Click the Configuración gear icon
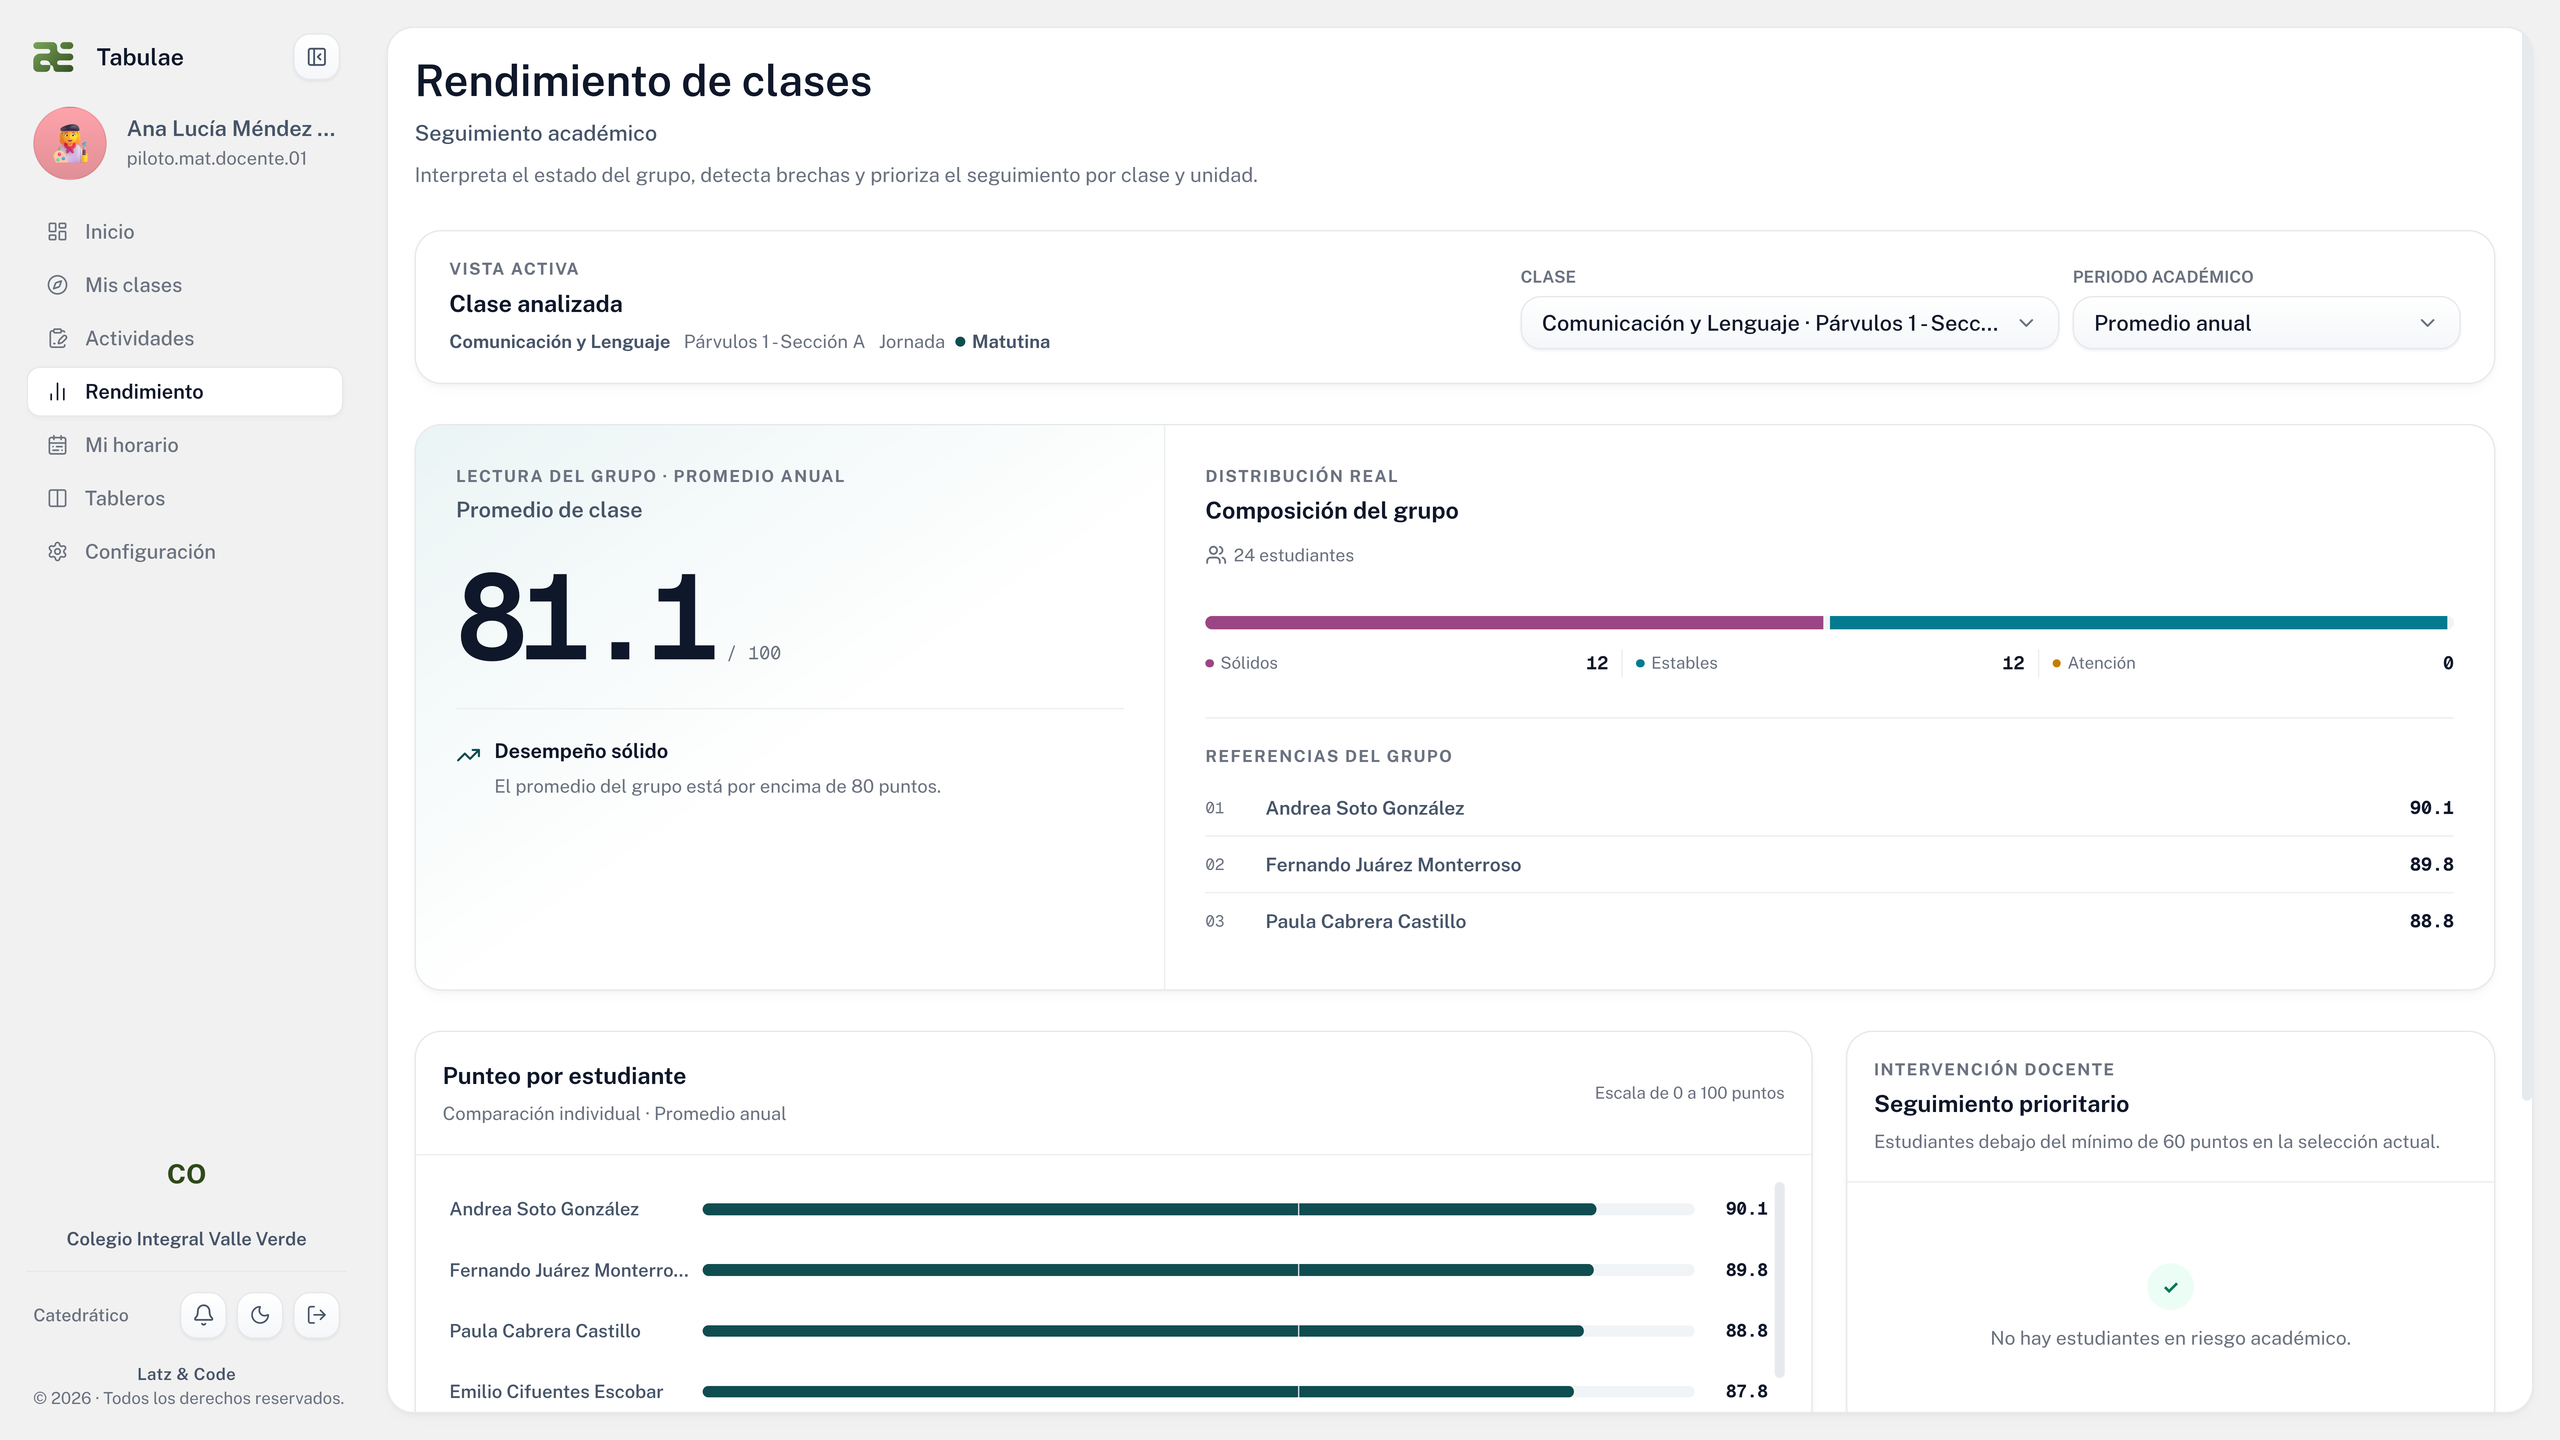This screenshot has width=2560, height=1440. [x=58, y=552]
